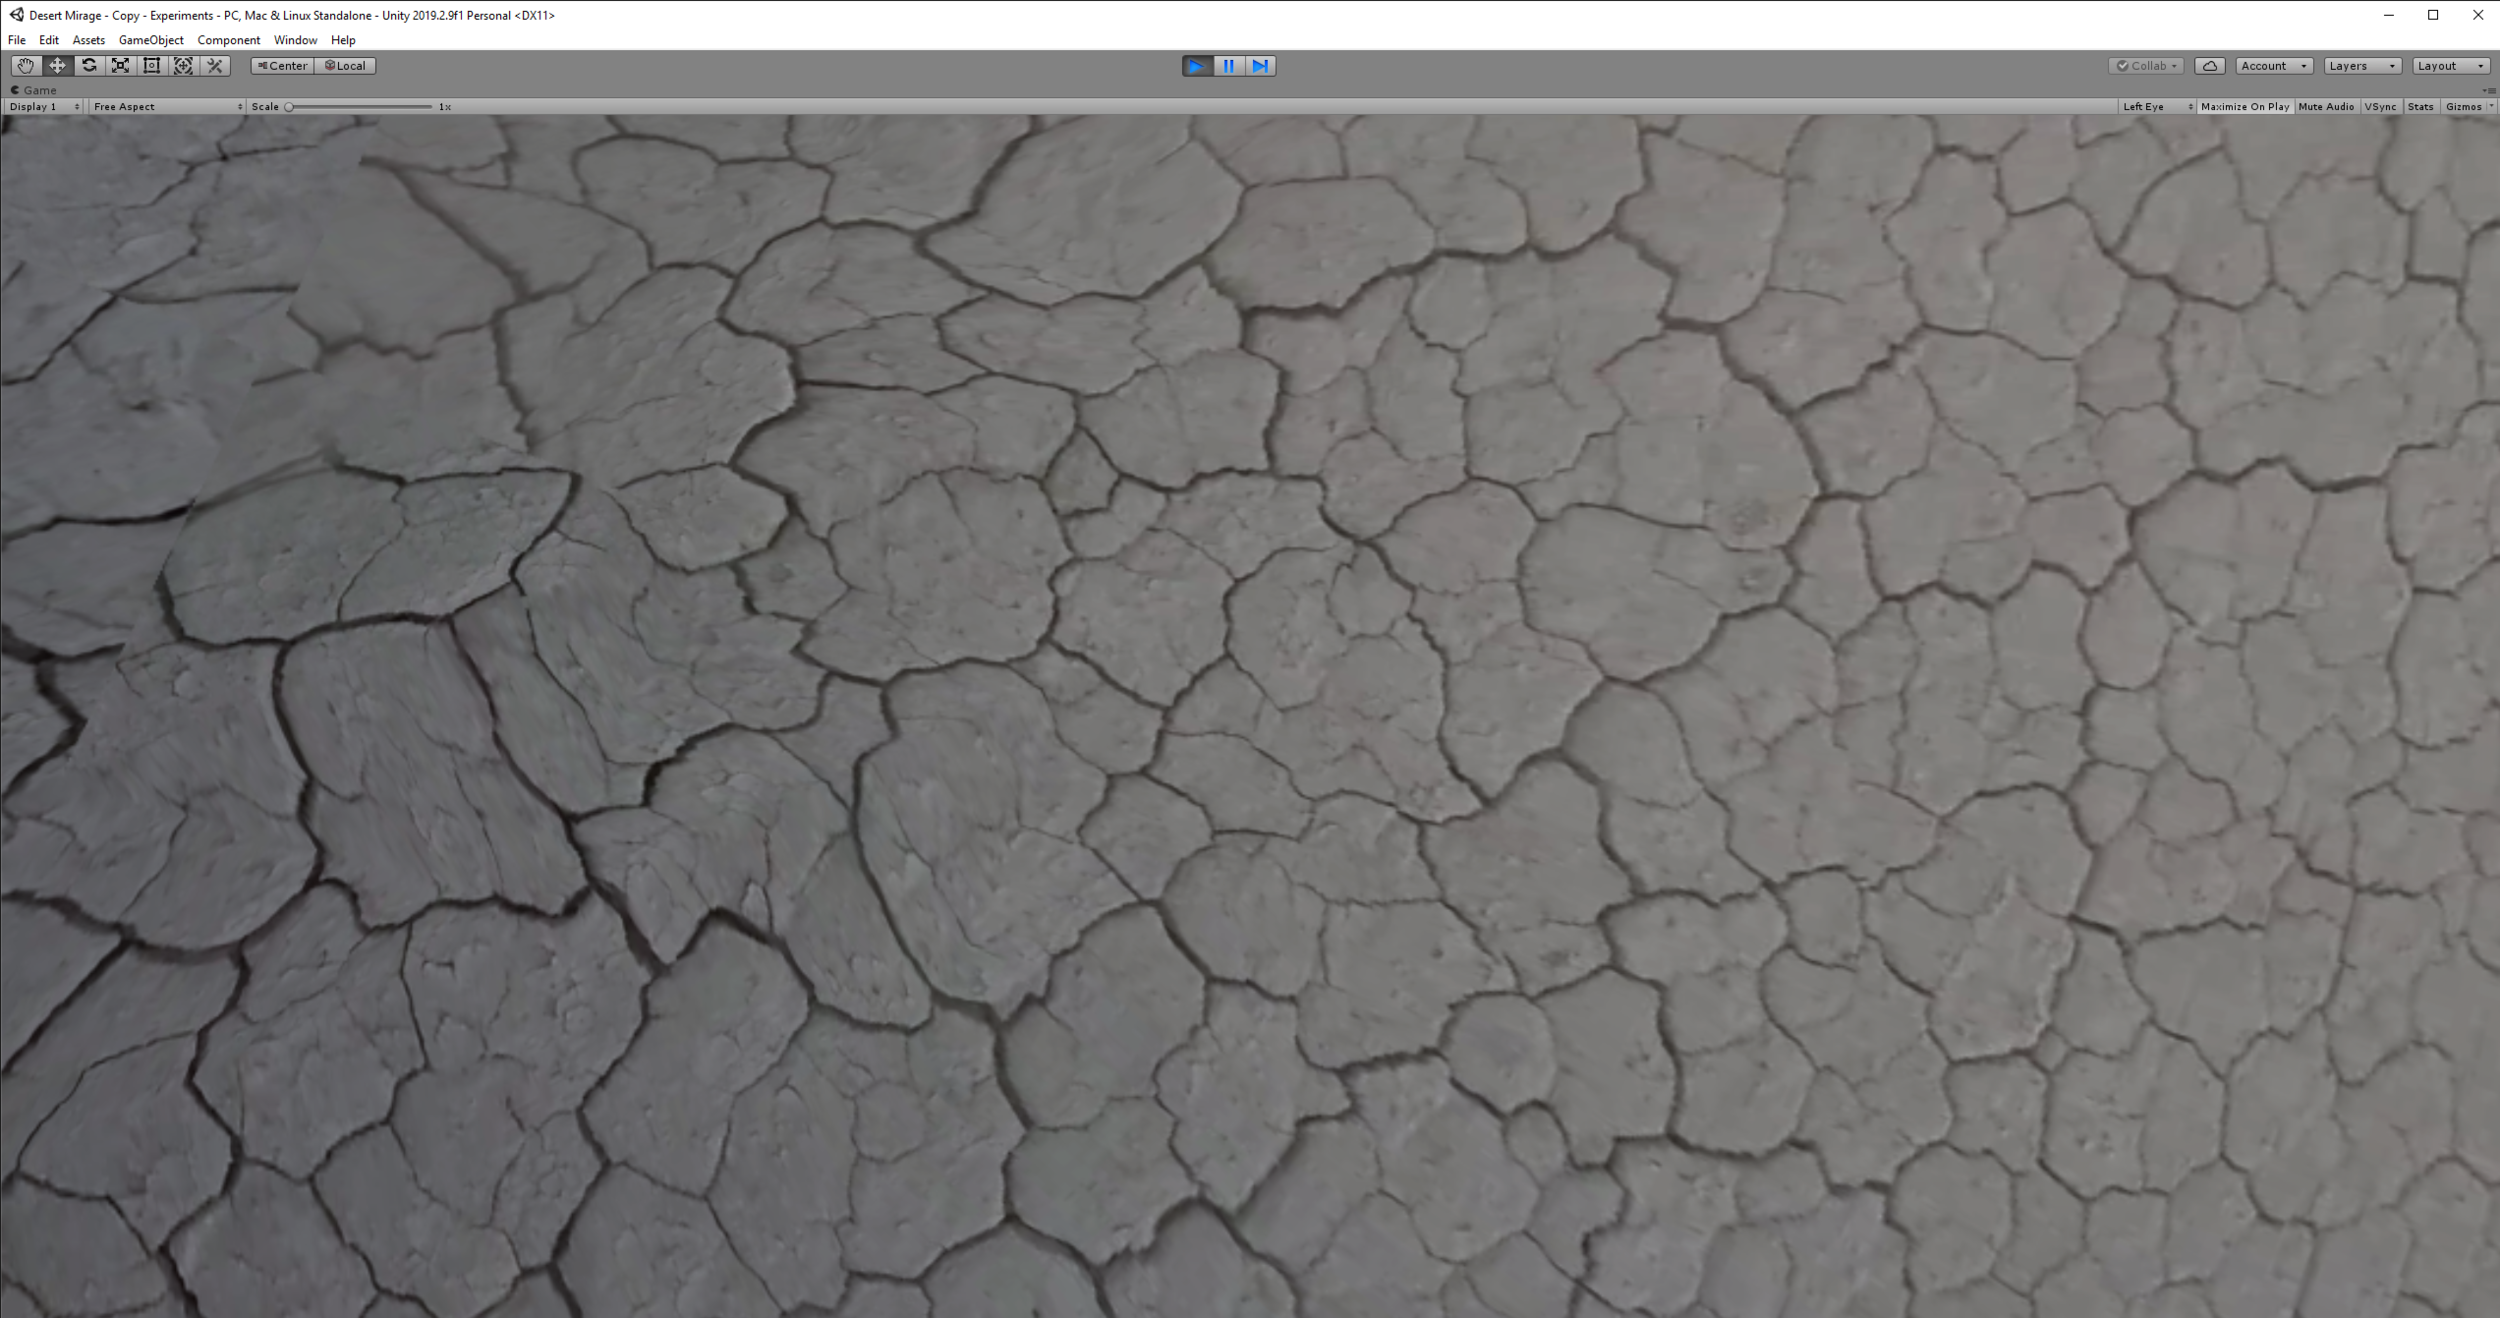Click the Scale slider handle
The image size is (2500, 1318).
[x=289, y=107]
